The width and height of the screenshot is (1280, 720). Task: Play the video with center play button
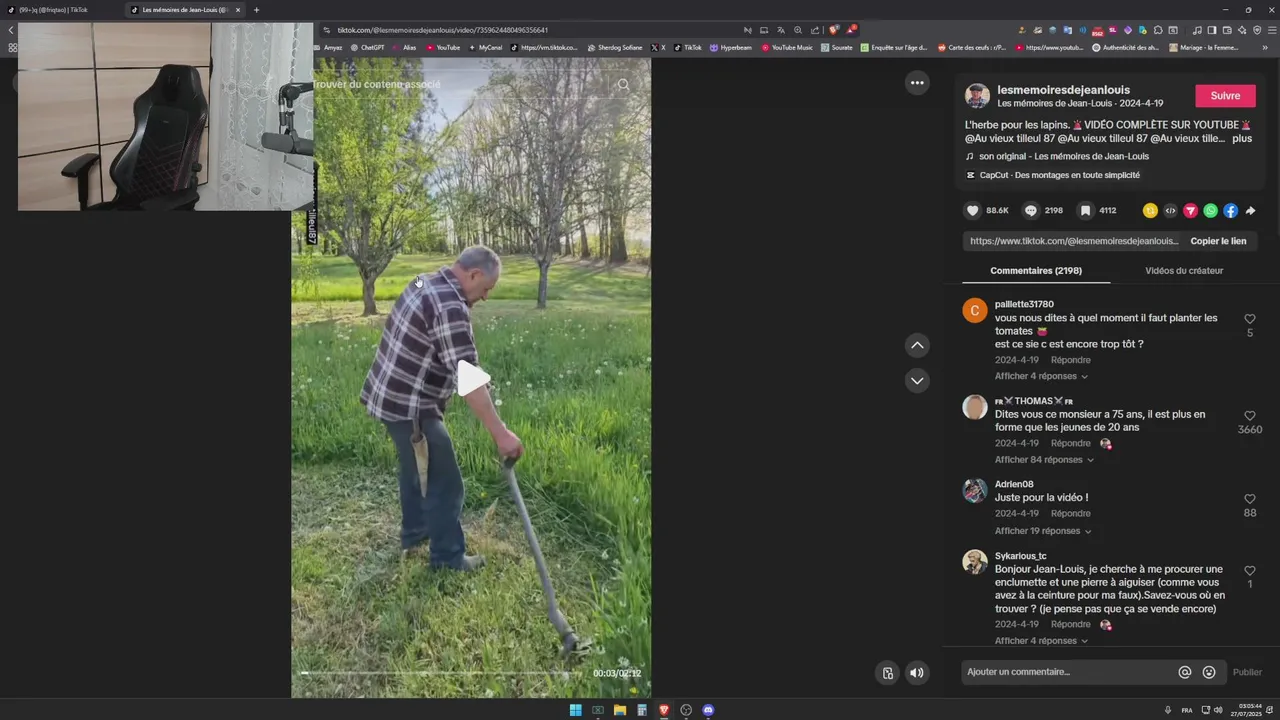pyautogui.click(x=472, y=378)
